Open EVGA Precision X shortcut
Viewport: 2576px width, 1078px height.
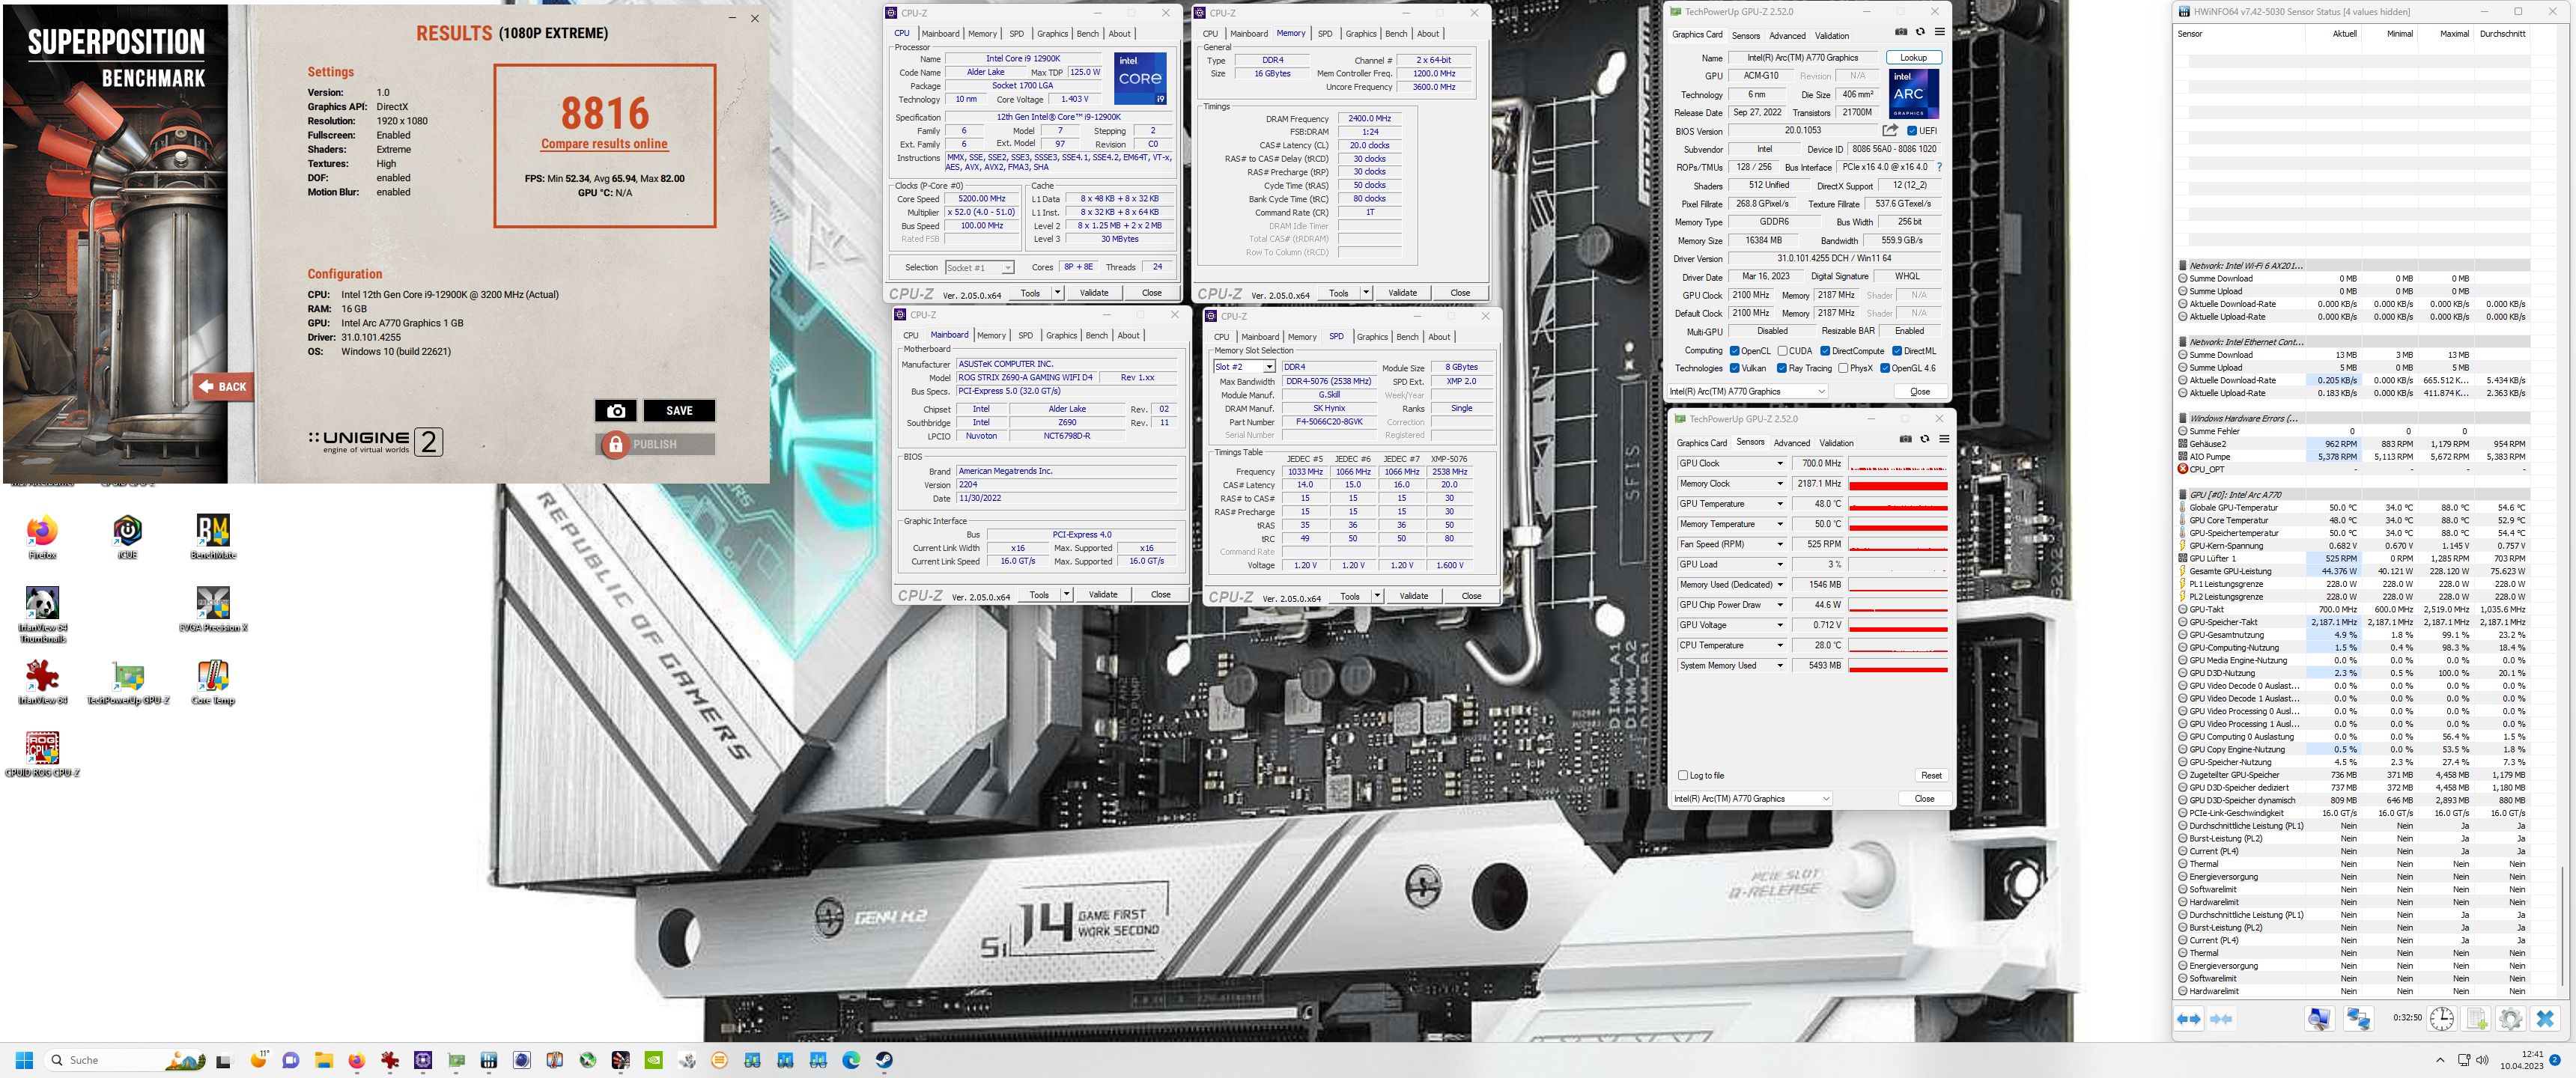(213, 610)
